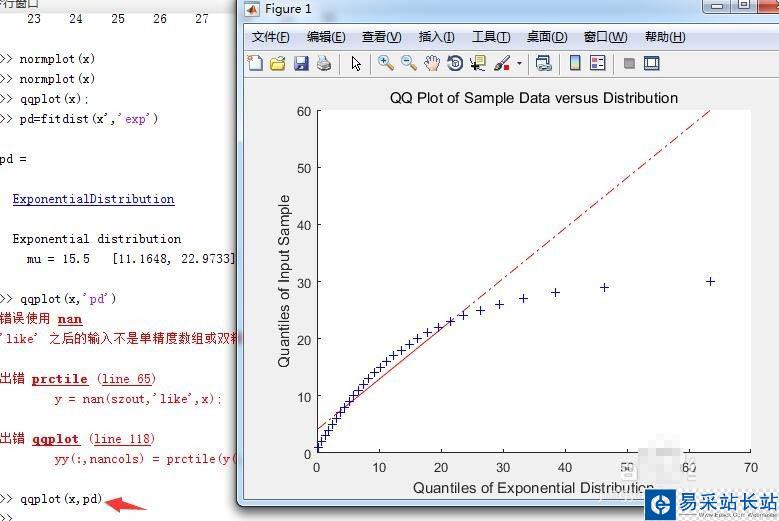Open the prctile error link
Image resolution: width=779 pixels, height=521 pixels.
point(60,379)
